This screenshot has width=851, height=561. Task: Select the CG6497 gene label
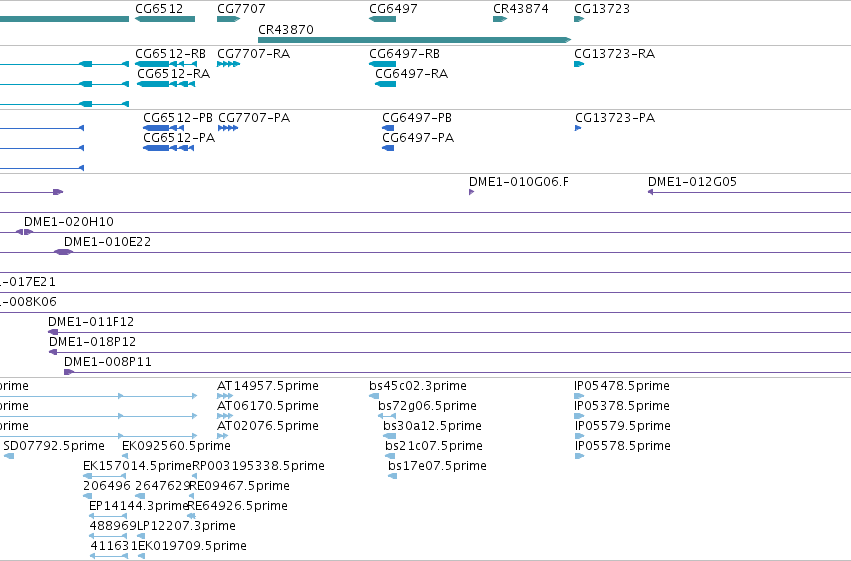click(393, 9)
